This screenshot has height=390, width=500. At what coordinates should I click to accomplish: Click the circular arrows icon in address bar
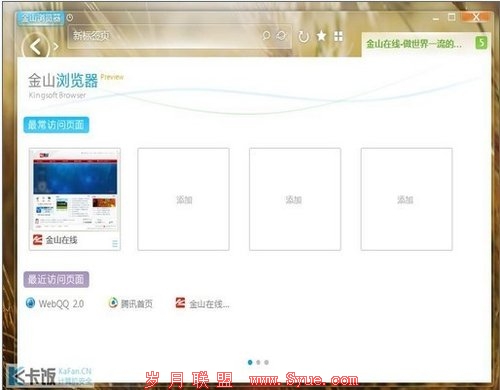pyautogui.click(x=282, y=35)
